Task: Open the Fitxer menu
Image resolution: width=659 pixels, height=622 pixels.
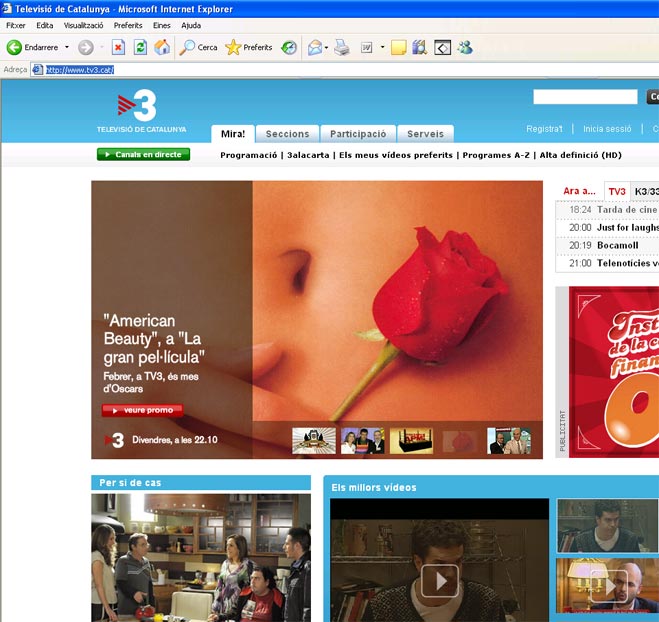Action: point(16,26)
